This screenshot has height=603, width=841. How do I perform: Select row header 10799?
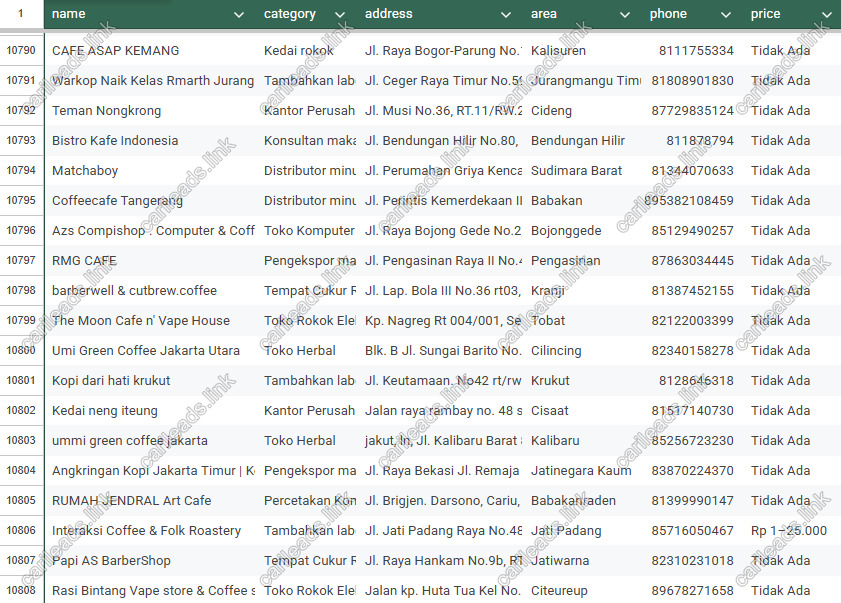(21, 320)
